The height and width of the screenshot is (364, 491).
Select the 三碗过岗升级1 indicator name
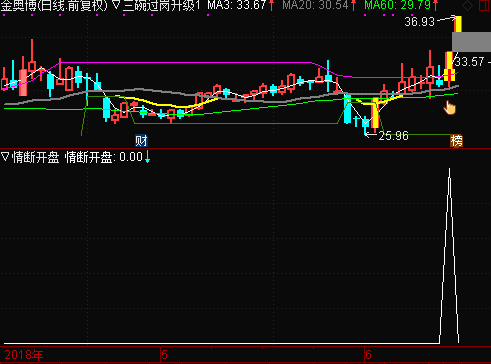point(161,5)
